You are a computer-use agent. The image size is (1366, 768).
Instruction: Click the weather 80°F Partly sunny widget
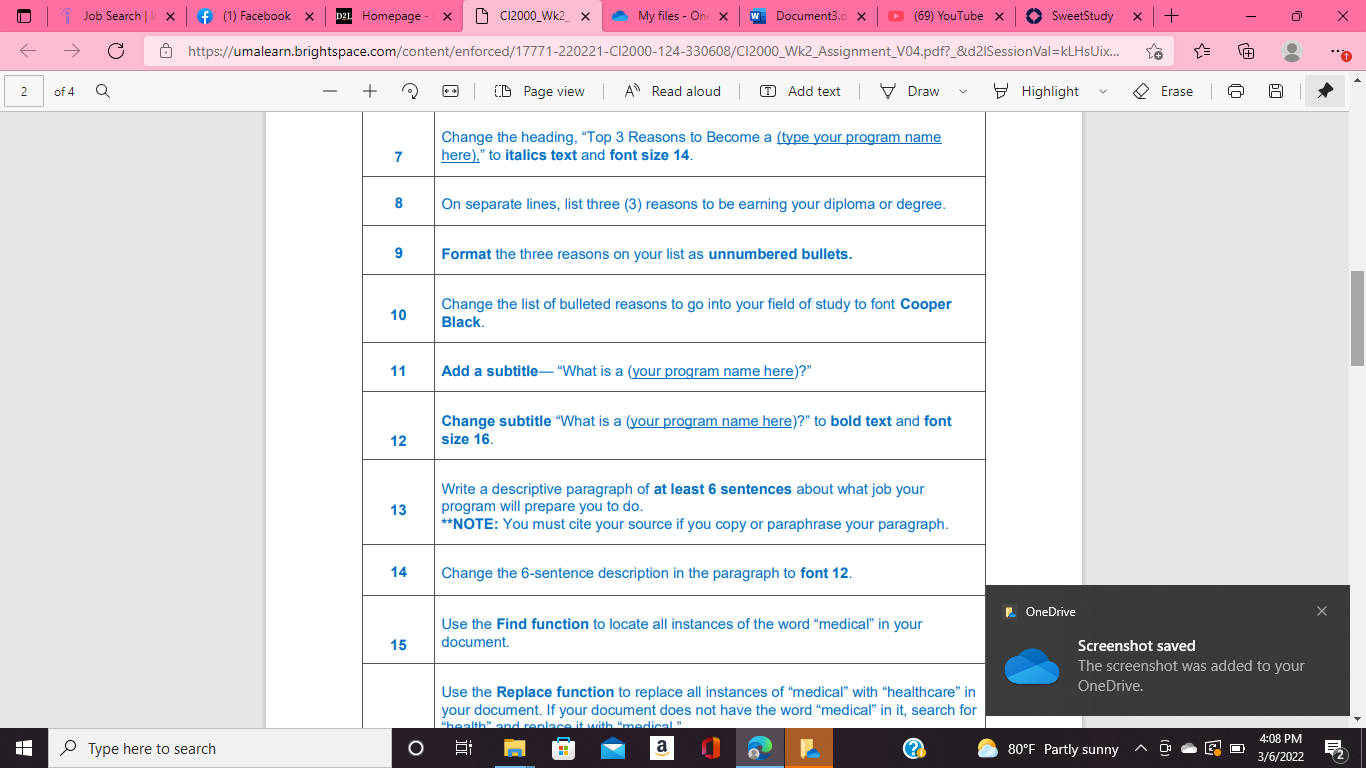click(x=1047, y=748)
